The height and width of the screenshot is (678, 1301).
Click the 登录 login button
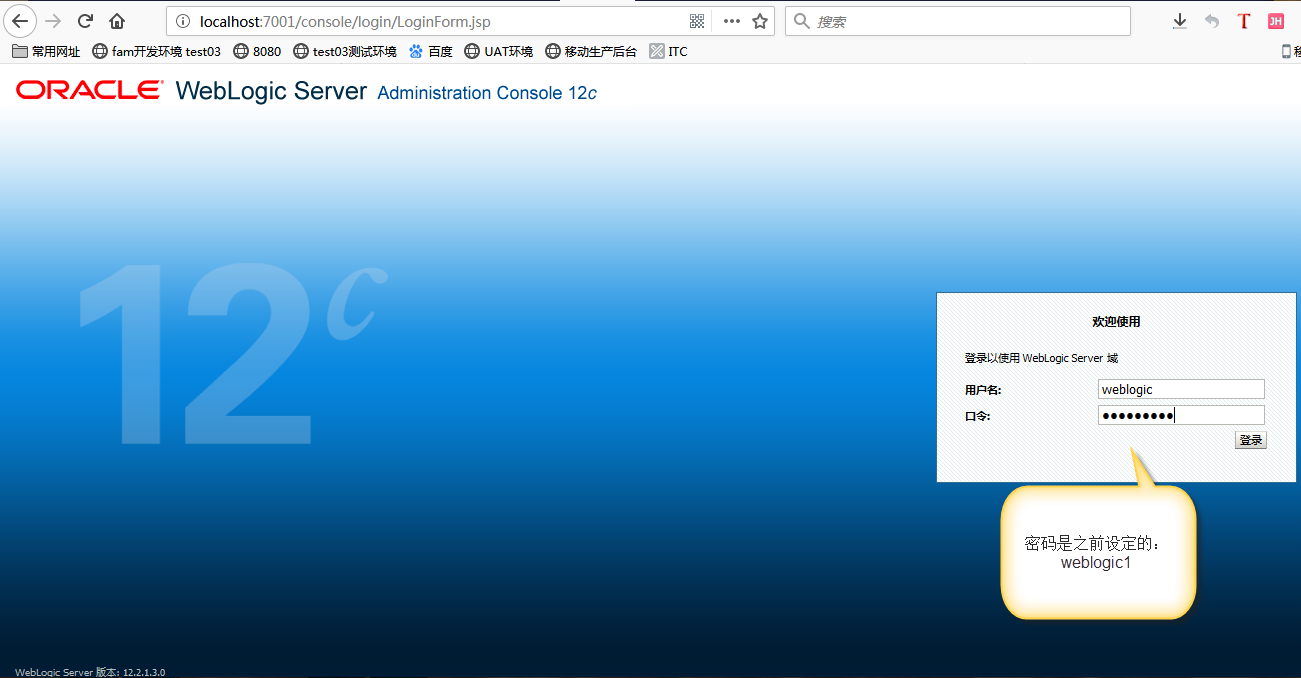(1250, 440)
